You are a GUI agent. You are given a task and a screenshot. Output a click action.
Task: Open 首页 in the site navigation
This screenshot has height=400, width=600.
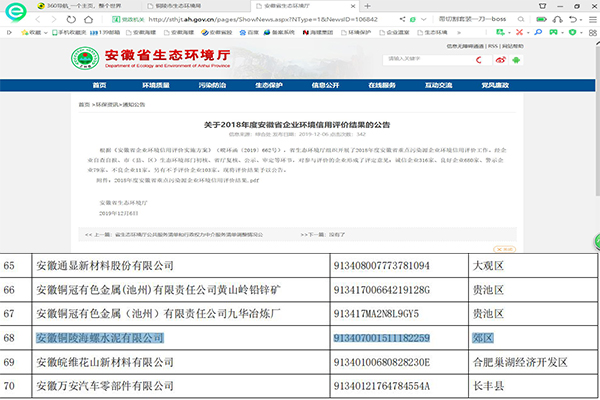(99, 85)
